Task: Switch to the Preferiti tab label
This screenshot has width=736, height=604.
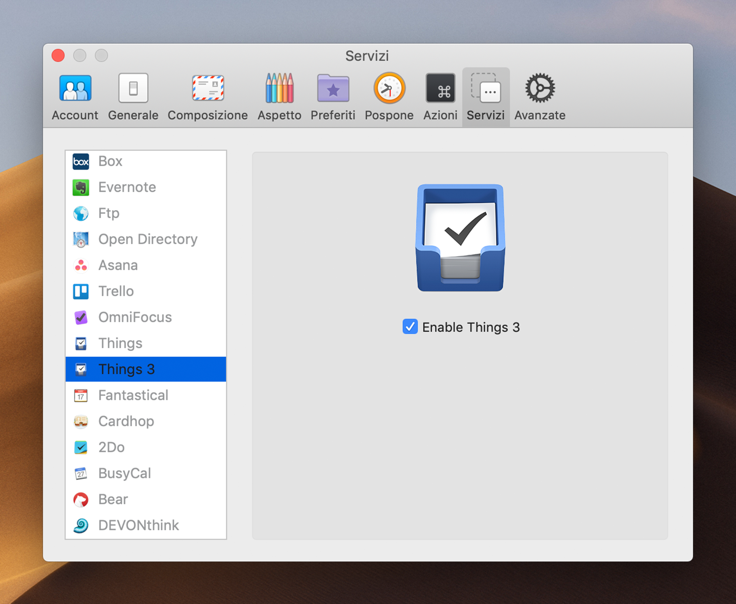Action: [x=333, y=115]
